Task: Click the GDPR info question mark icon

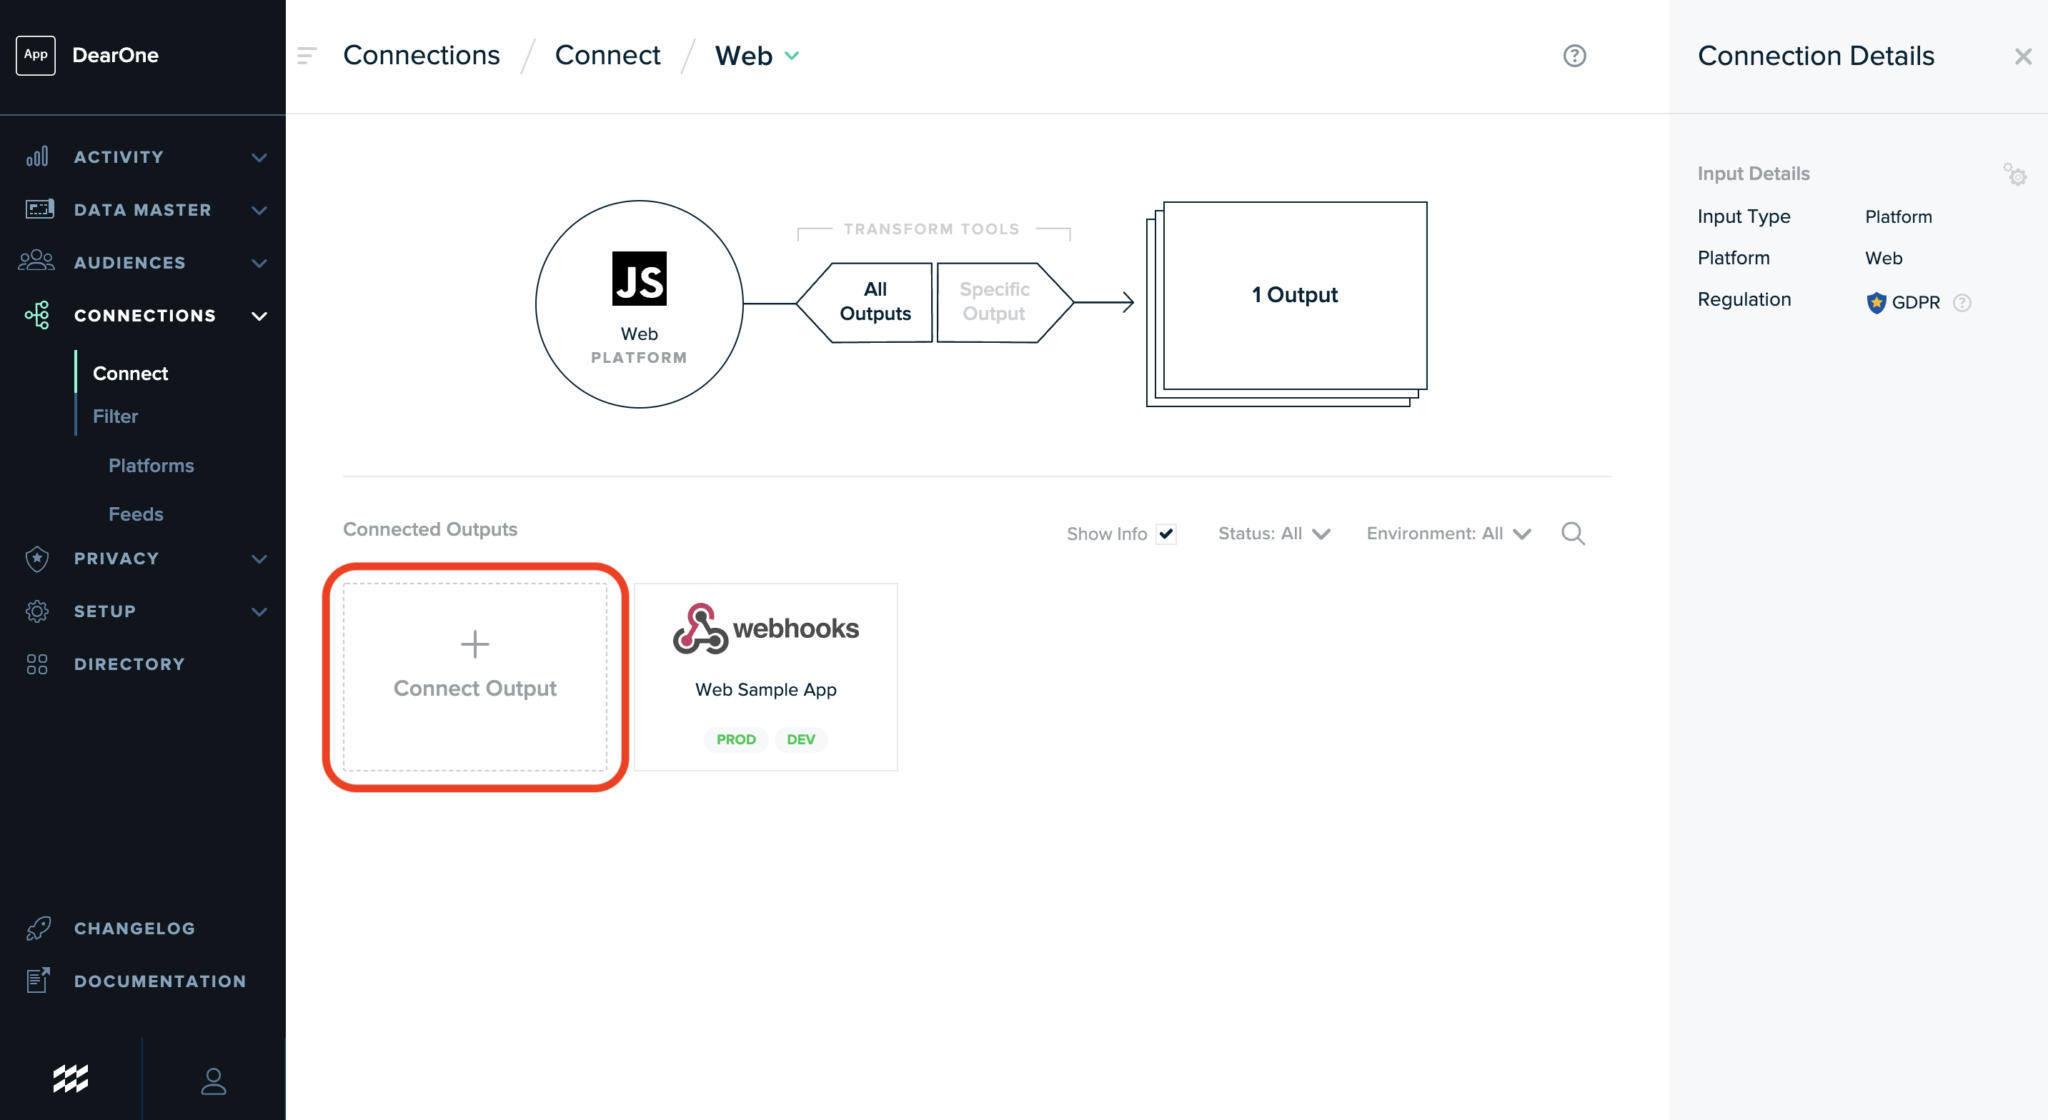Action: [1962, 303]
